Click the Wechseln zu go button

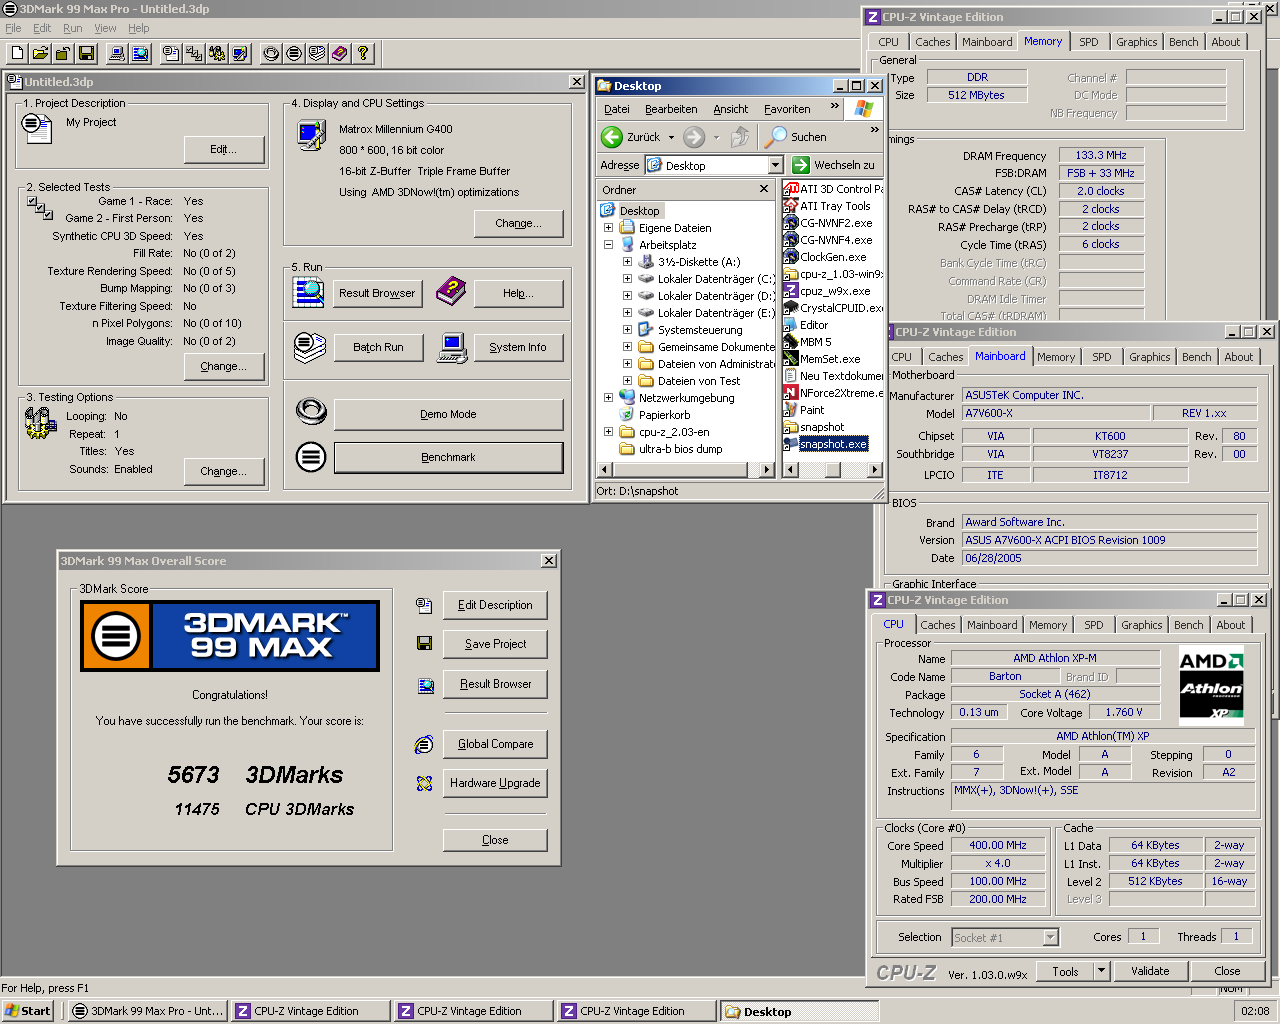click(x=833, y=165)
